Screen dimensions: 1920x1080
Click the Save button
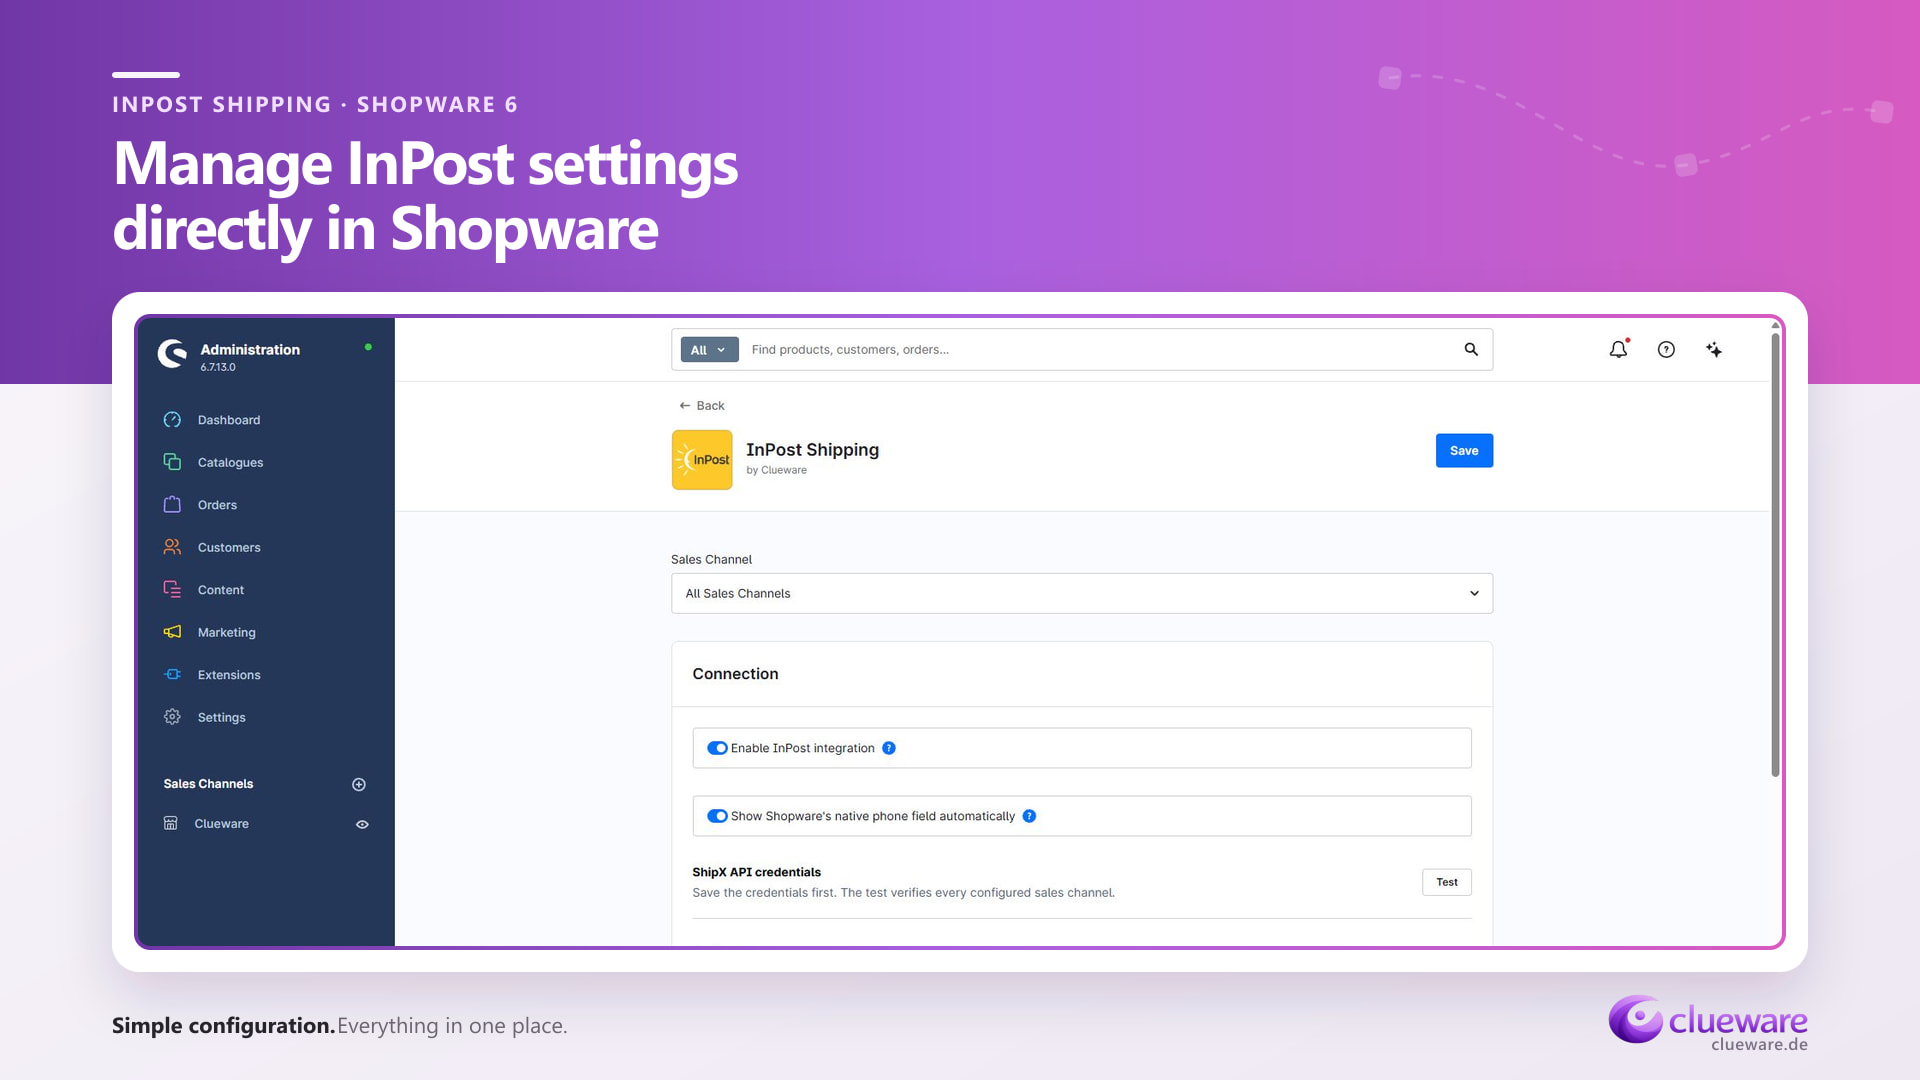click(x=1464, y=450)
